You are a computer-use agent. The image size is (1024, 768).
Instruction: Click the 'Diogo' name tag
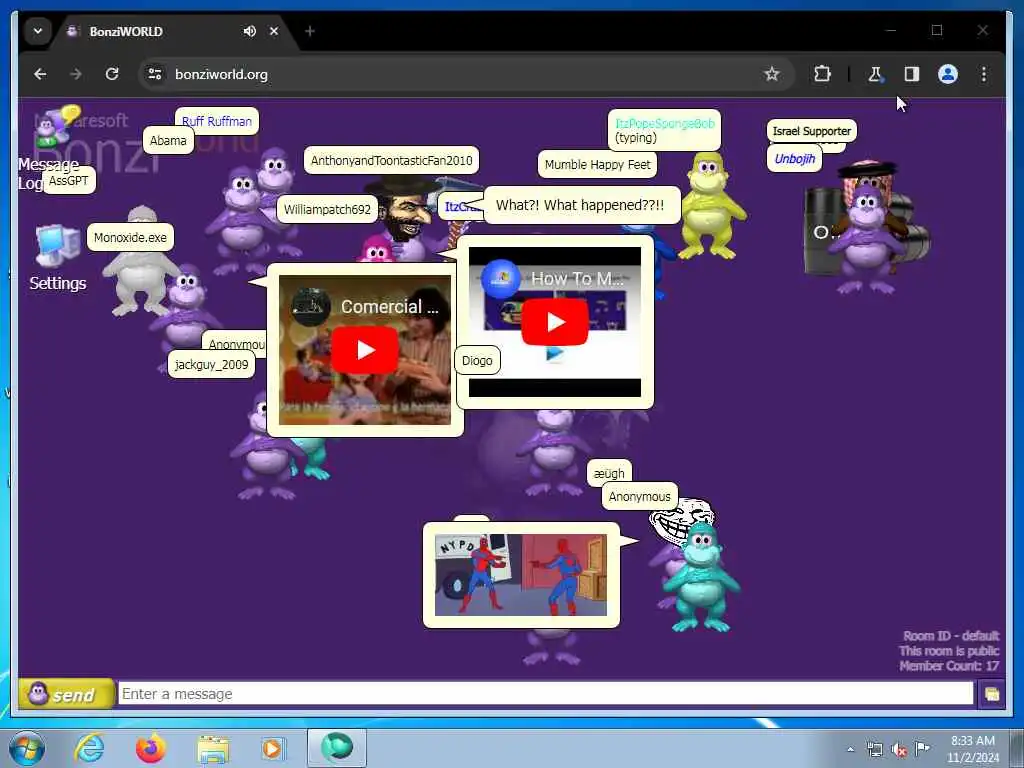tap(477, 360)
